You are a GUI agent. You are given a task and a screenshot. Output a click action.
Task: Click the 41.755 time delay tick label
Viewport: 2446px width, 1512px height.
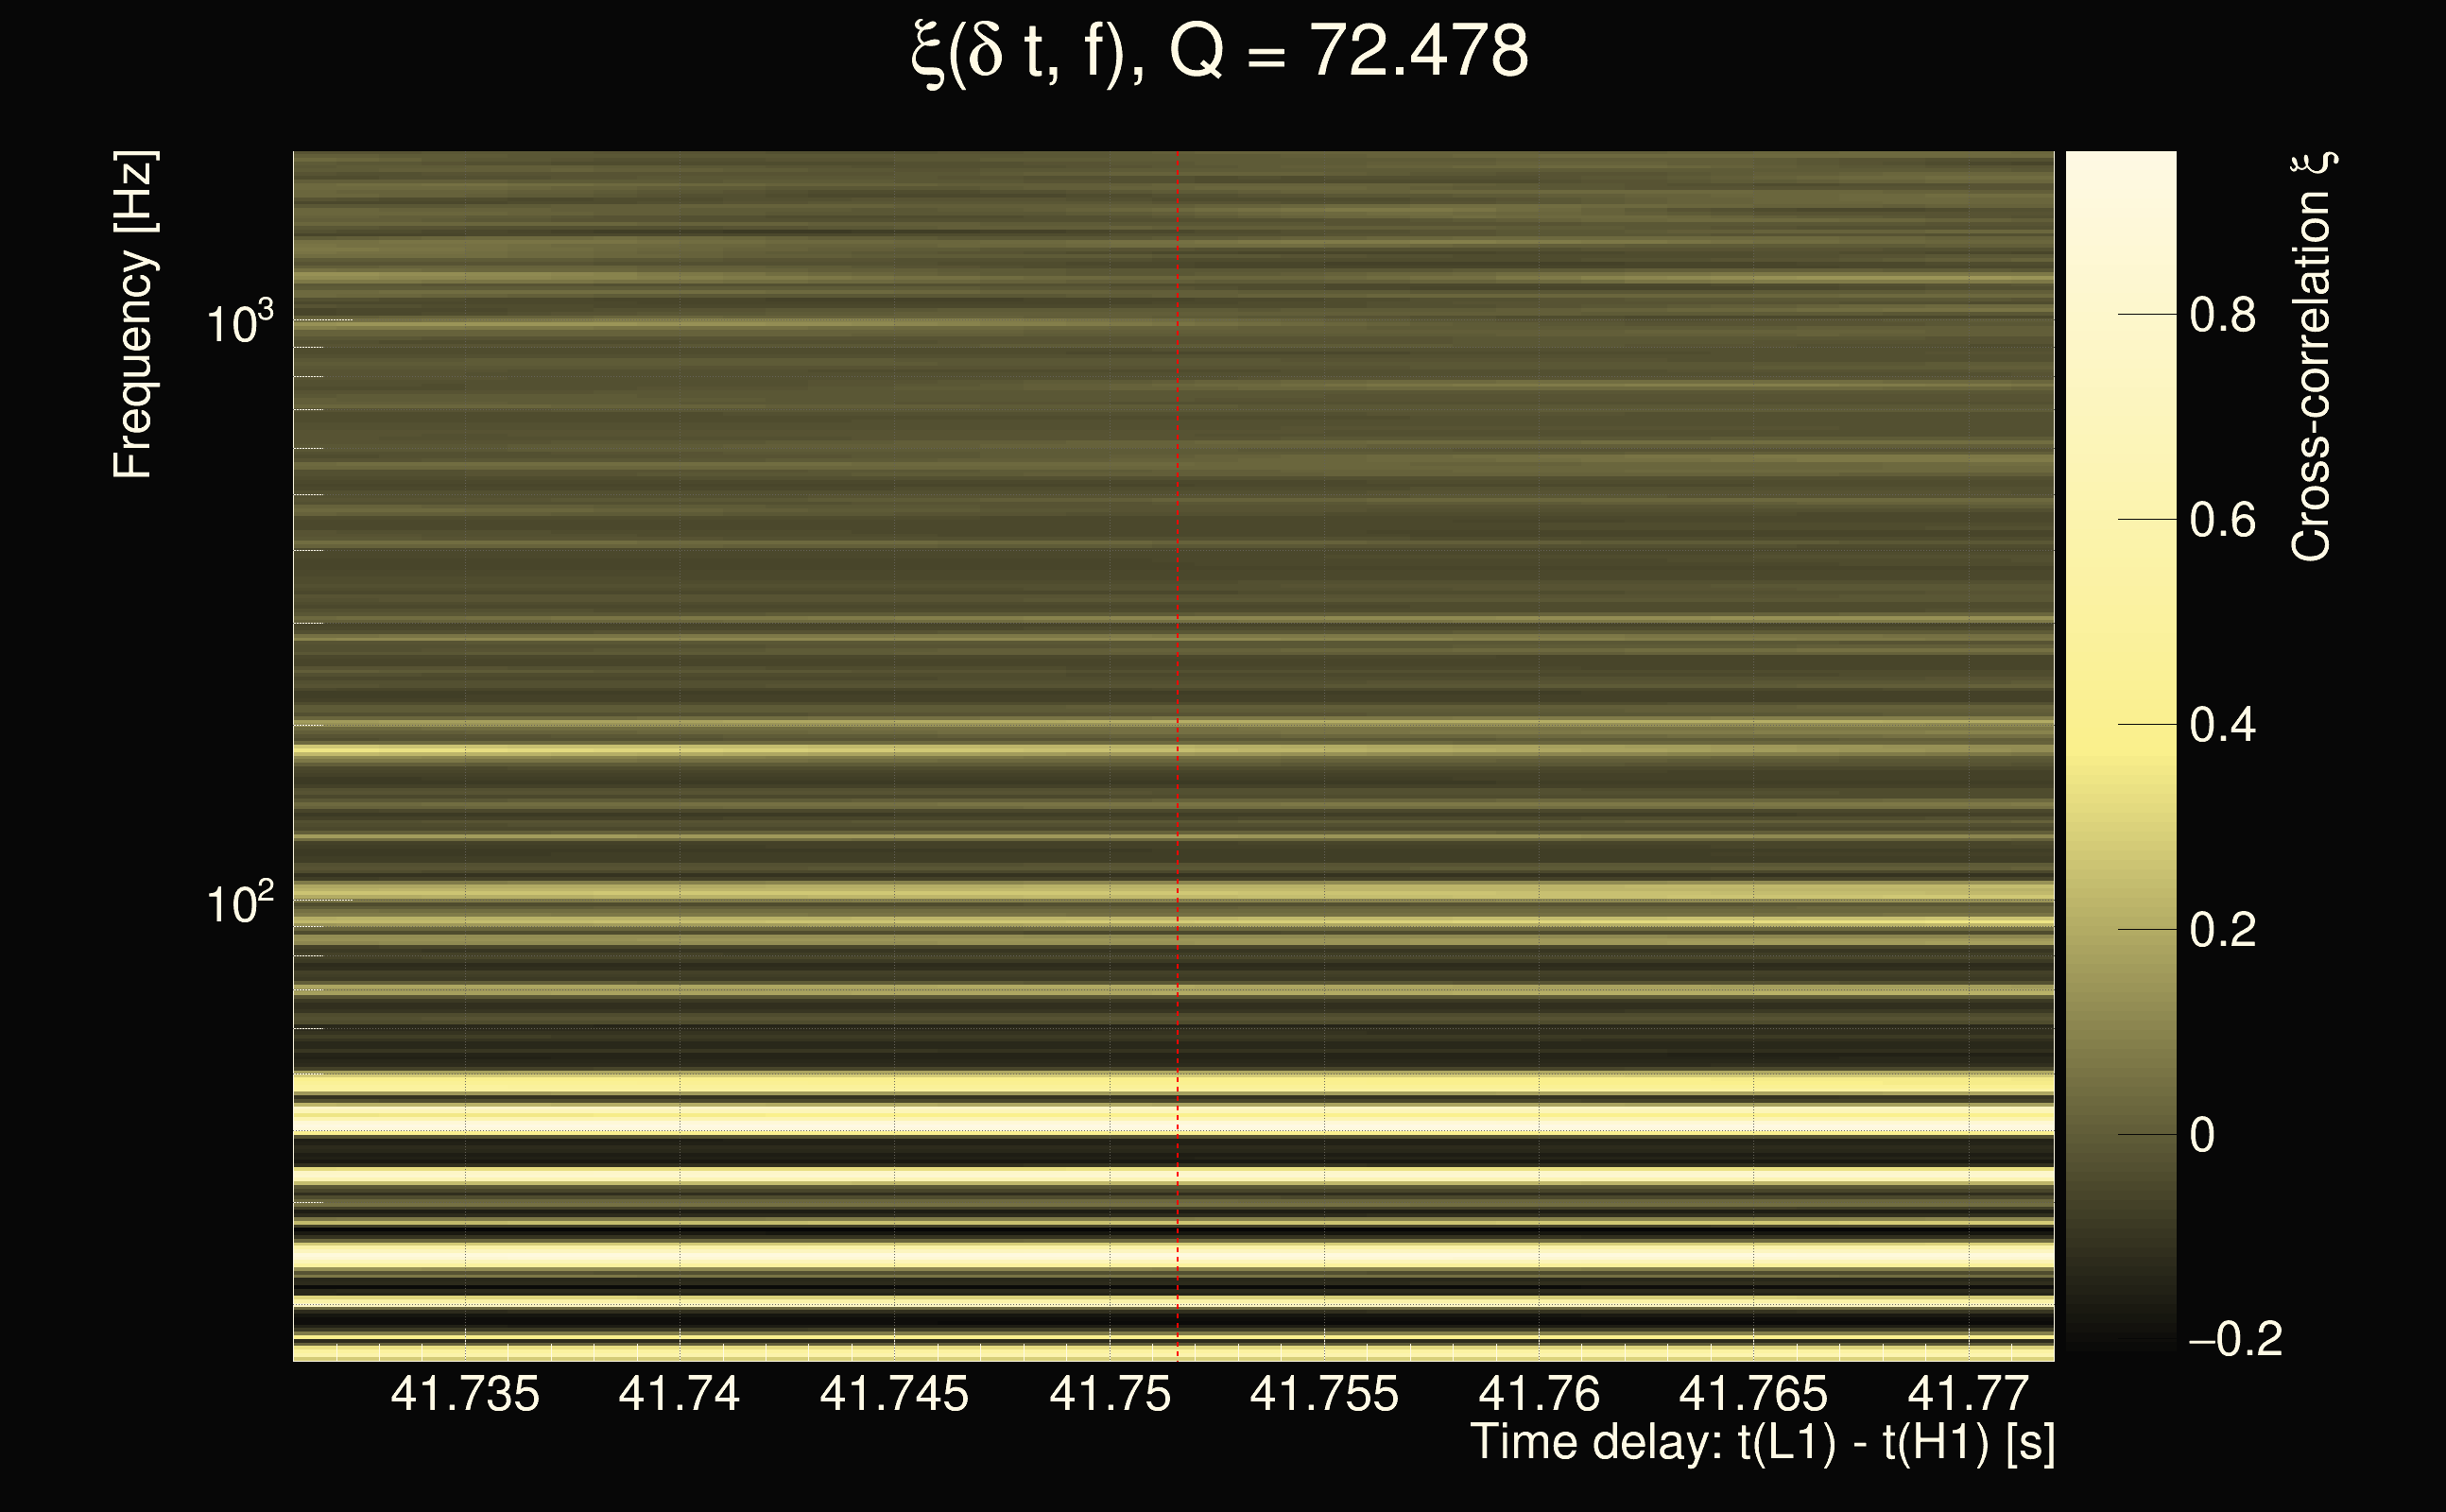point(1324,1394)
